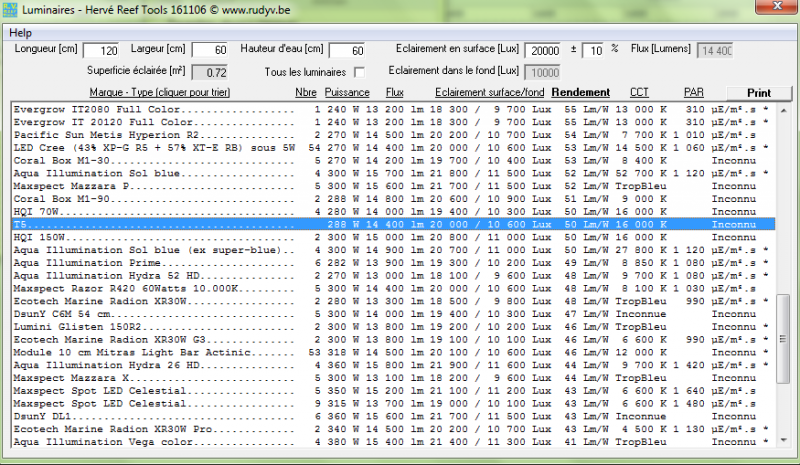This screenshot has width=800, height=465.
Task: Select Aqua Illumination Sol blue (ex super-blue) row
Action: 393,250
